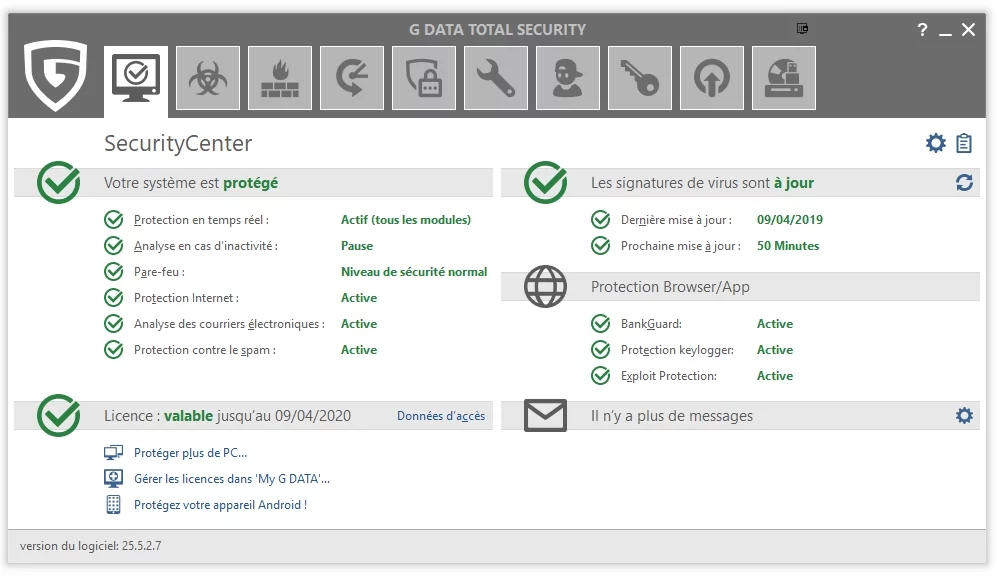Click check icon beside Protection en temps réel
Image resolution: width=997 pixels, height=576 pixels.
pos(114,220)
